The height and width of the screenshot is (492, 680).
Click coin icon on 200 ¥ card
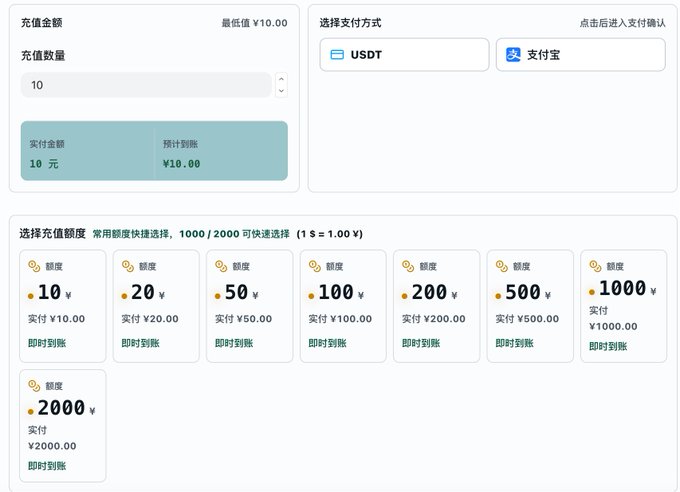tap(408, 266)
